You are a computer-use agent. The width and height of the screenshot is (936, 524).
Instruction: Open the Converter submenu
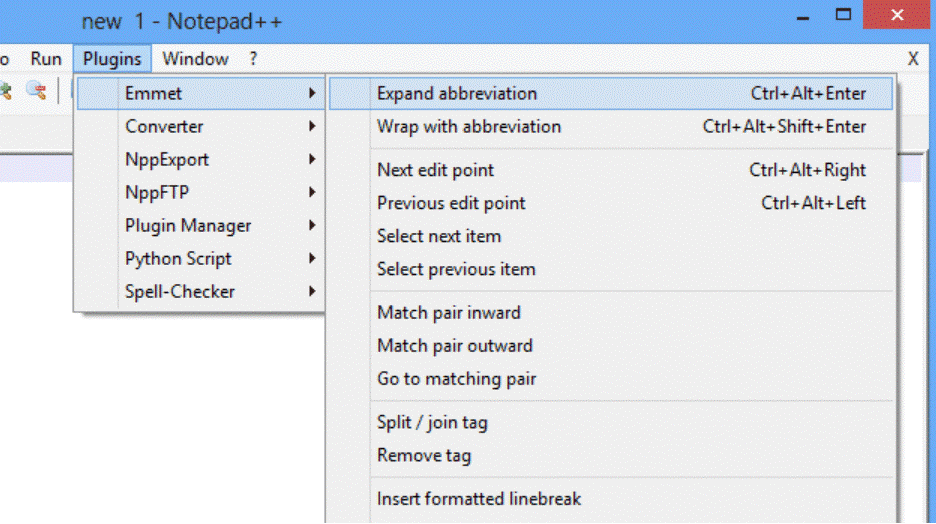click(201, 127)
